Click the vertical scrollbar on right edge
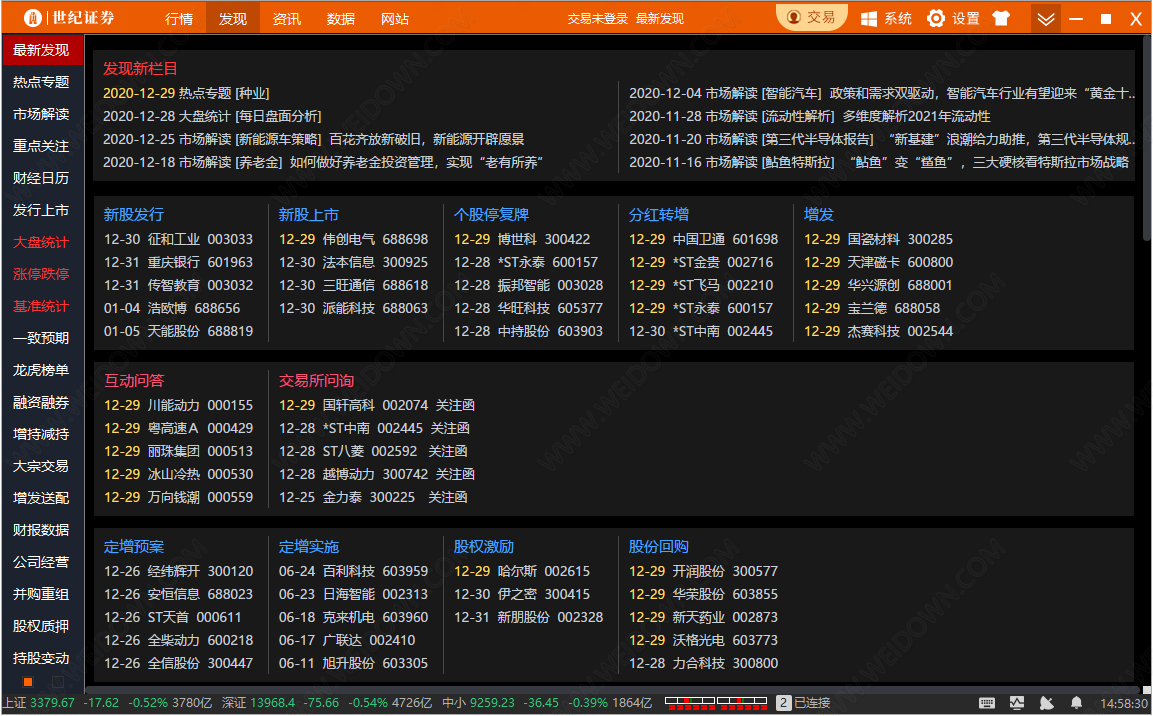This screenshot has width=1153, height=716. [x=1146, y=137]
